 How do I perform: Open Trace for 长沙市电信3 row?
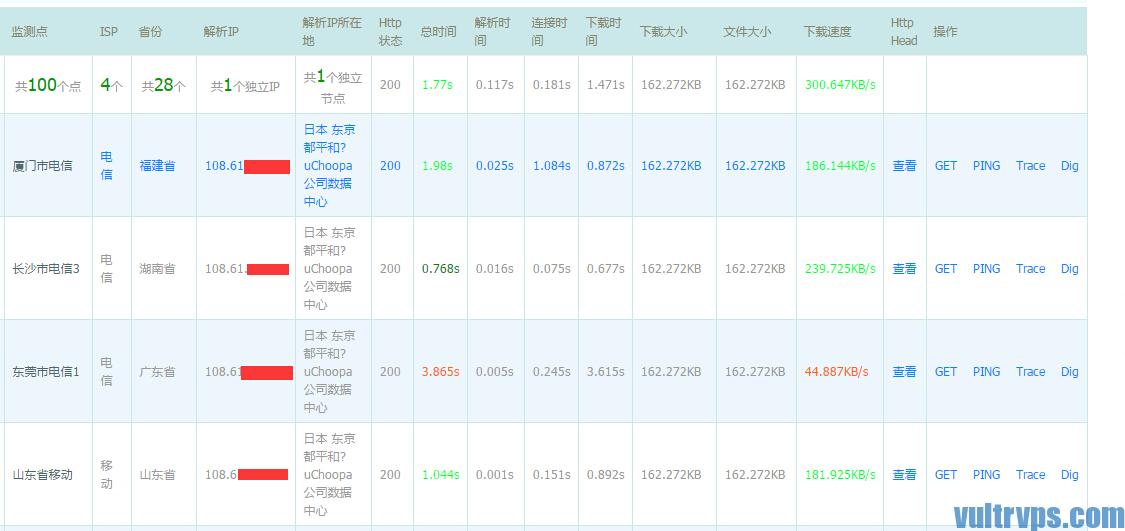pos(1030,269)
